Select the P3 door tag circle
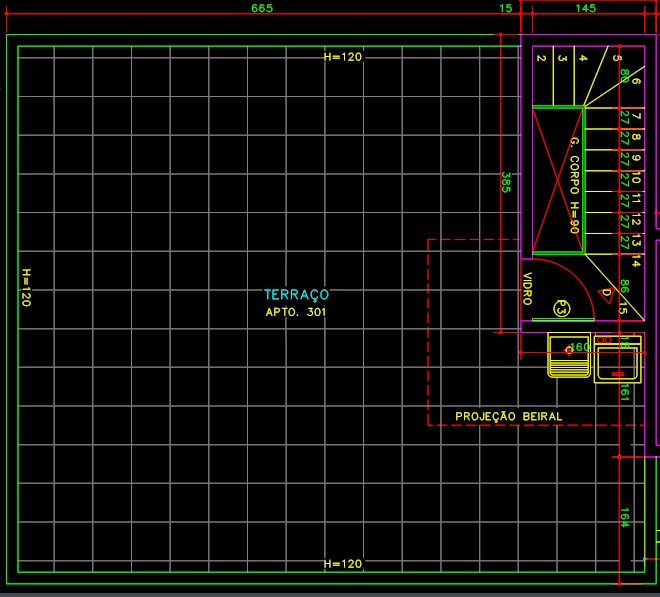 (x=562, y=309)
